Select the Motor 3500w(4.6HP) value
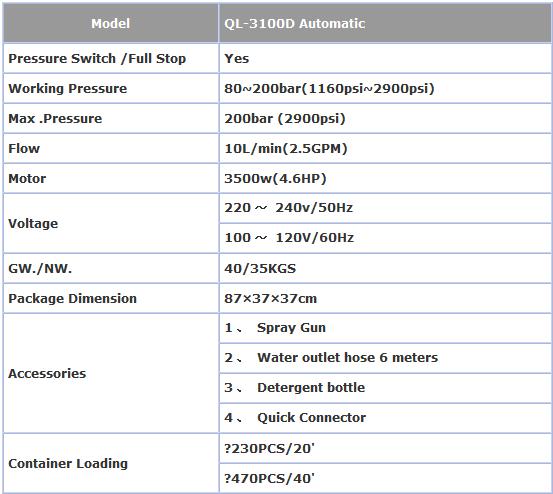 [275, 178]
